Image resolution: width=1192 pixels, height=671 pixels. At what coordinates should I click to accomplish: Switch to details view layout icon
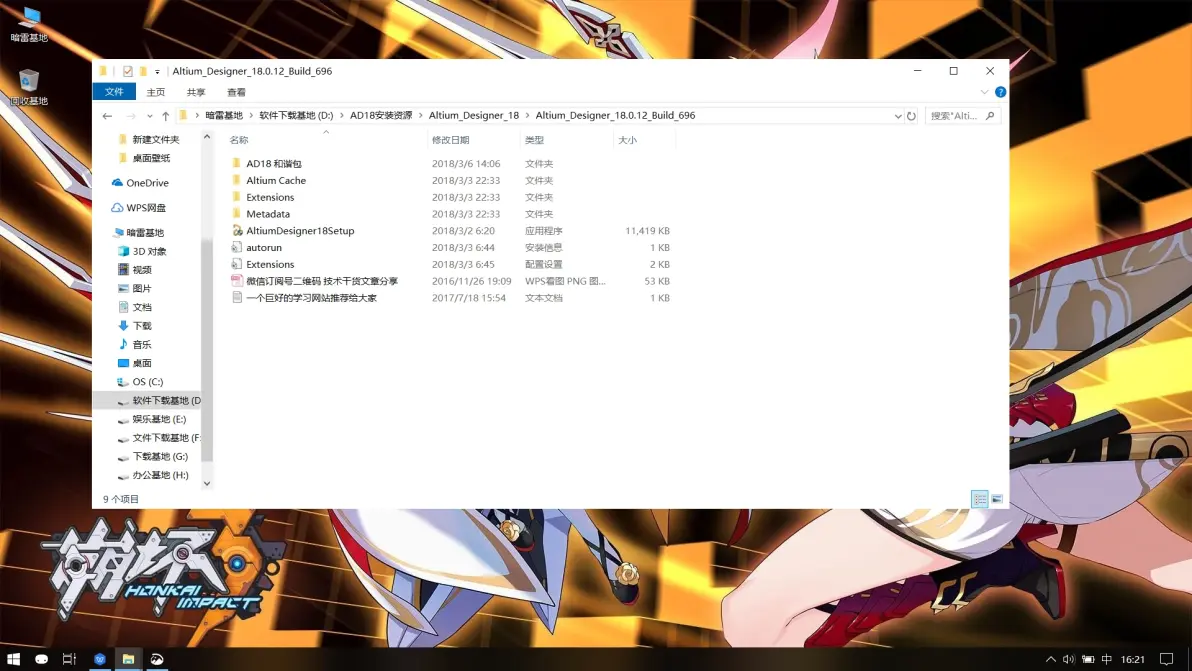pos(979,499)
